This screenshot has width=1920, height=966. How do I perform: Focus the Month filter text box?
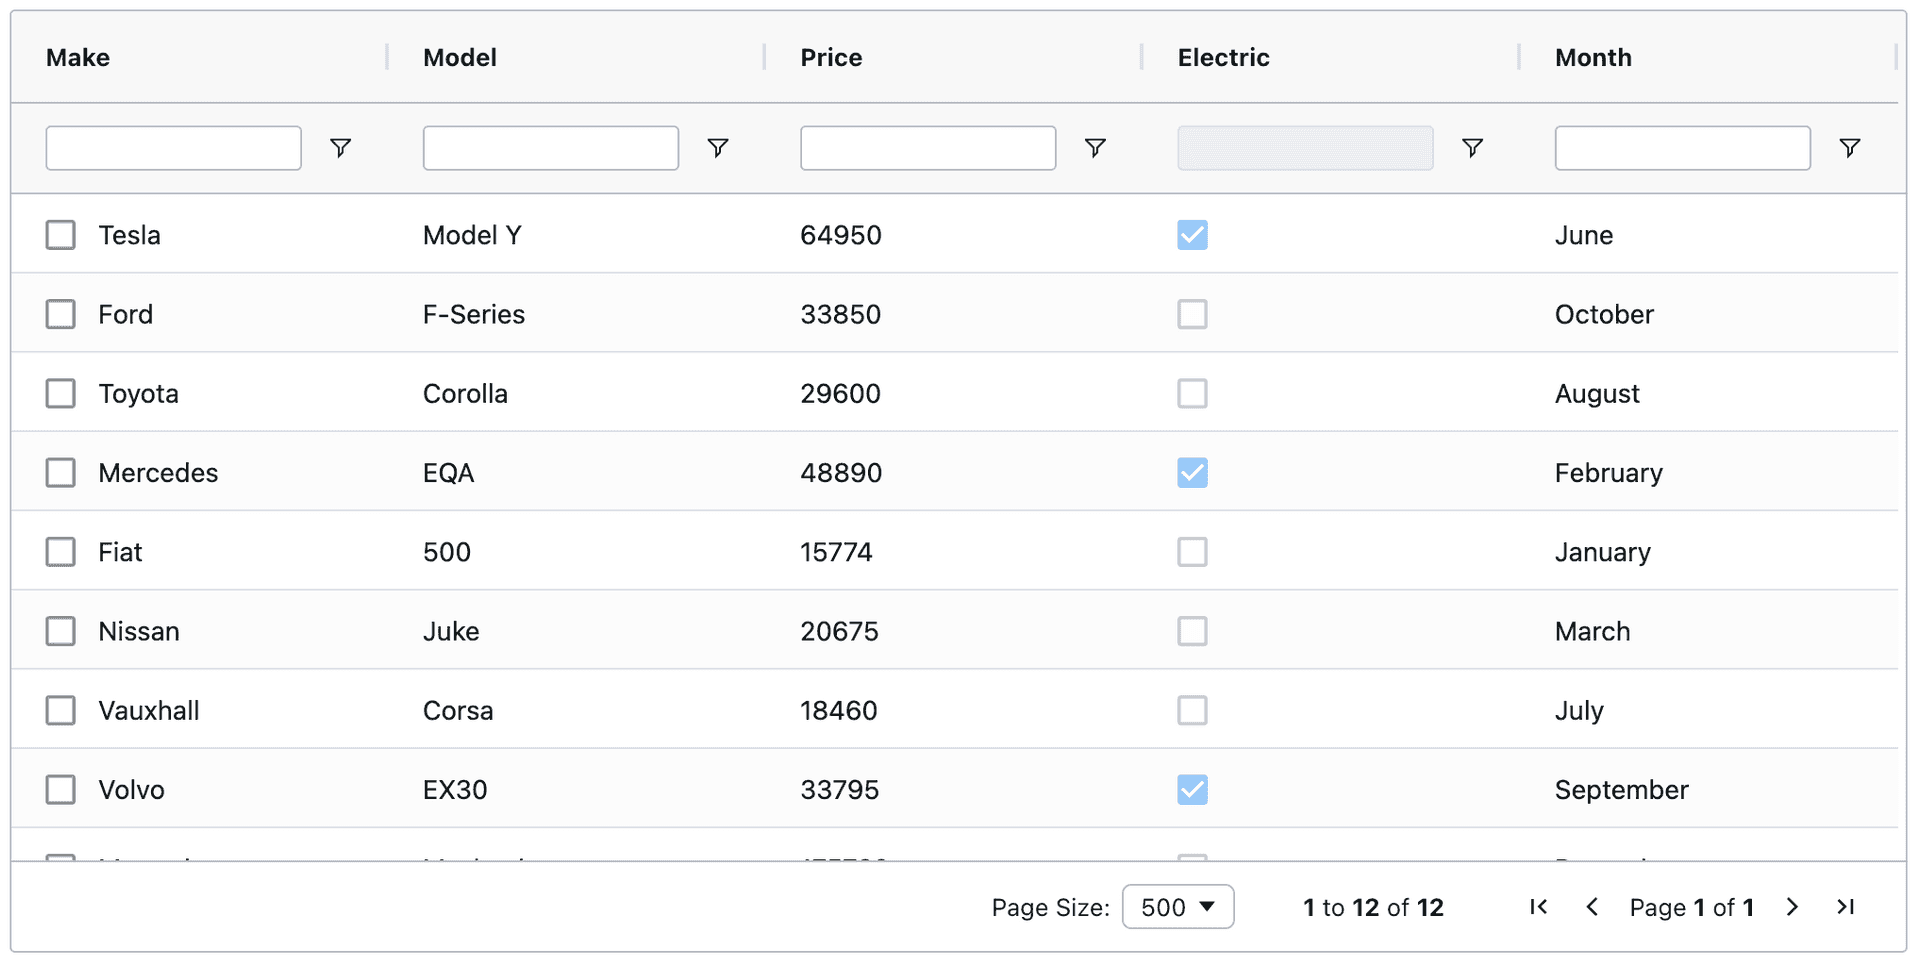[x=1683, y=148]
